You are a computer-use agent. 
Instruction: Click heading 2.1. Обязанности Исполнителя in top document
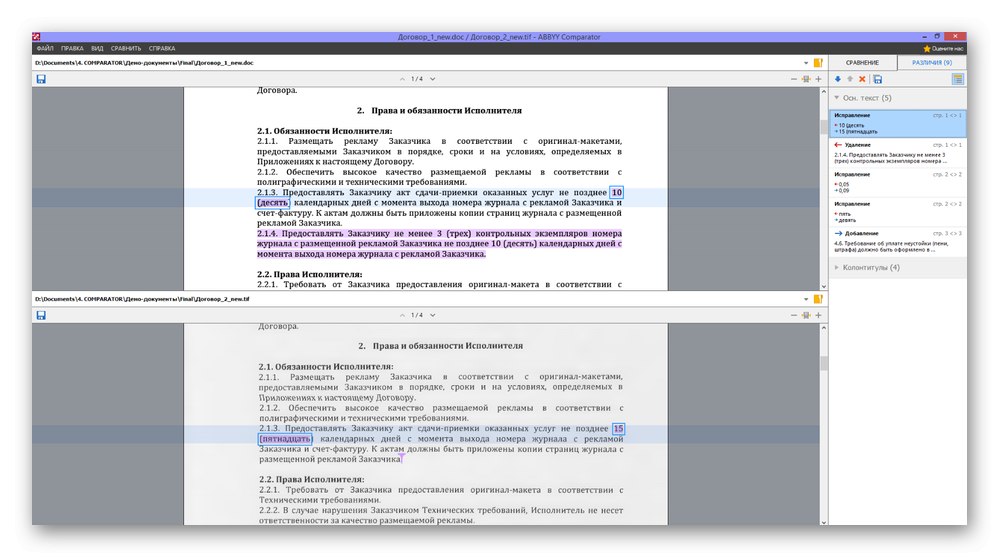(x=324, y=131)
